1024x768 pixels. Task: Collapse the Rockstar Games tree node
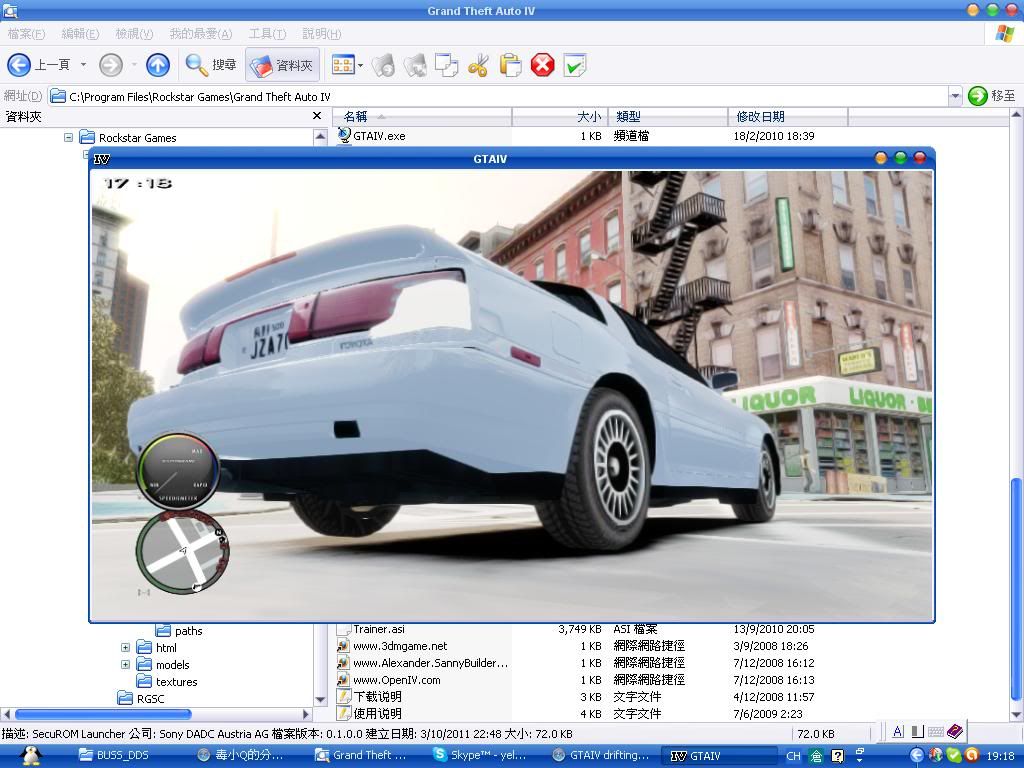click(69, 138)
